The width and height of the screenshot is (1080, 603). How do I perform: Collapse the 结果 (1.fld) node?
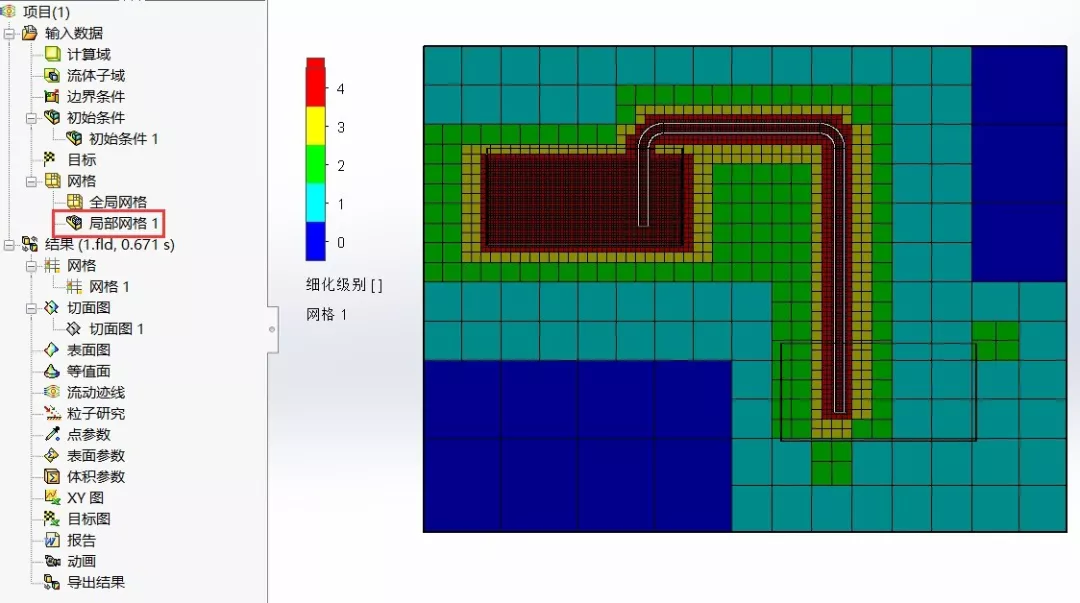(7, 244)
